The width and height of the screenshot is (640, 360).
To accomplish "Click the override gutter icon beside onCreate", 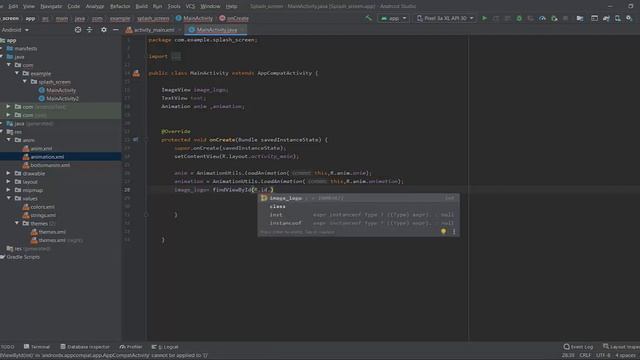I will click(136, 140).
